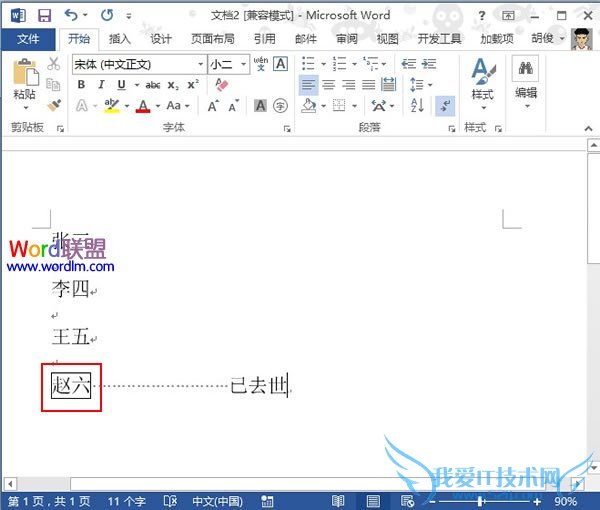This screenshot has width=600, height=510.
Task: Click macro recording icon in status bar
Action: click(267, 501)
